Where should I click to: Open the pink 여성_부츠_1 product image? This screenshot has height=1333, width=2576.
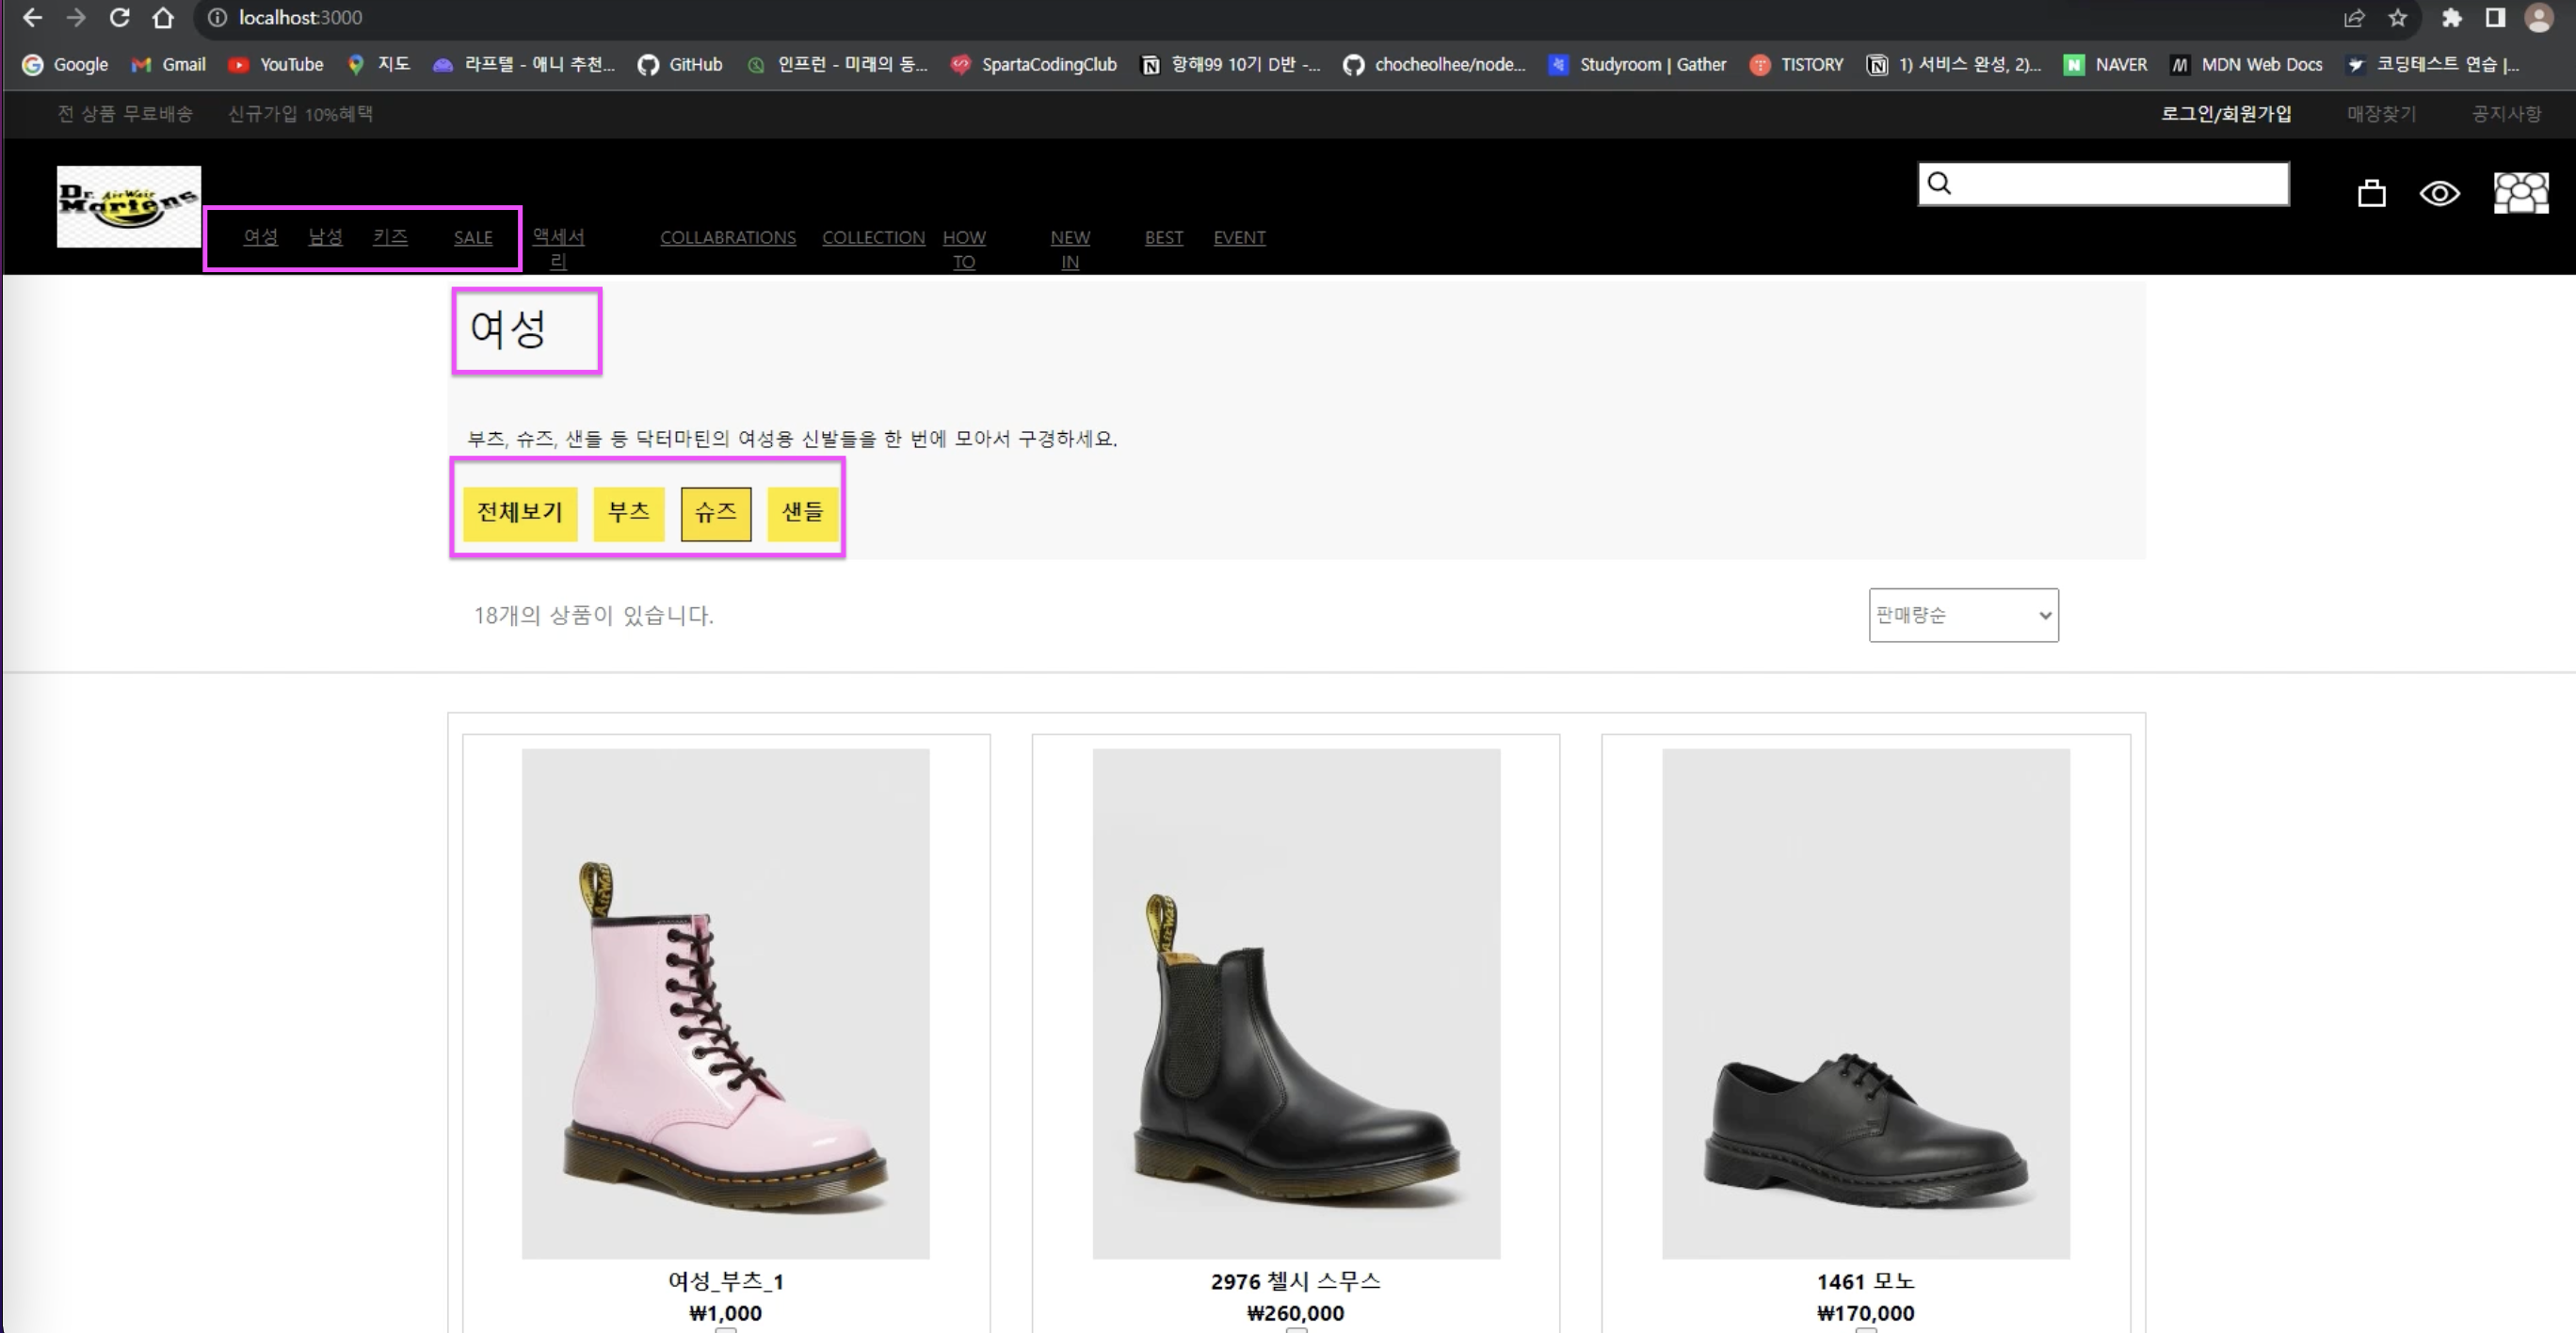coord(725,1003)
